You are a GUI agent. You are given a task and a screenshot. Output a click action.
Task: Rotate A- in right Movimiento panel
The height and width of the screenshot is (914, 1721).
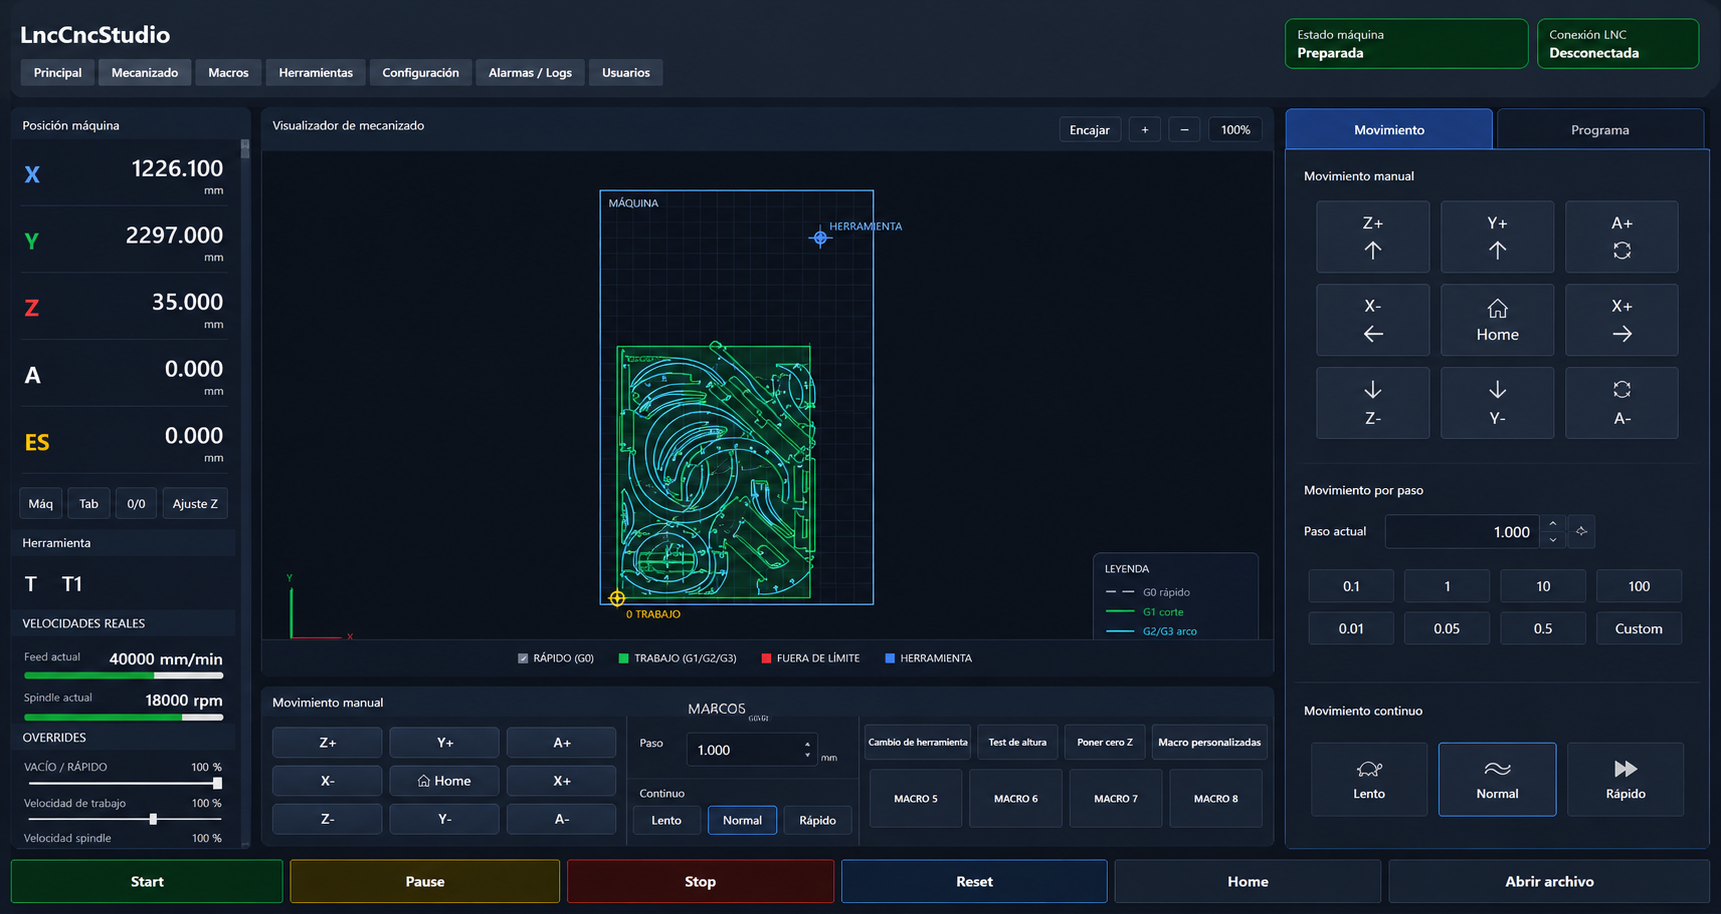(x=1621, y=403)
